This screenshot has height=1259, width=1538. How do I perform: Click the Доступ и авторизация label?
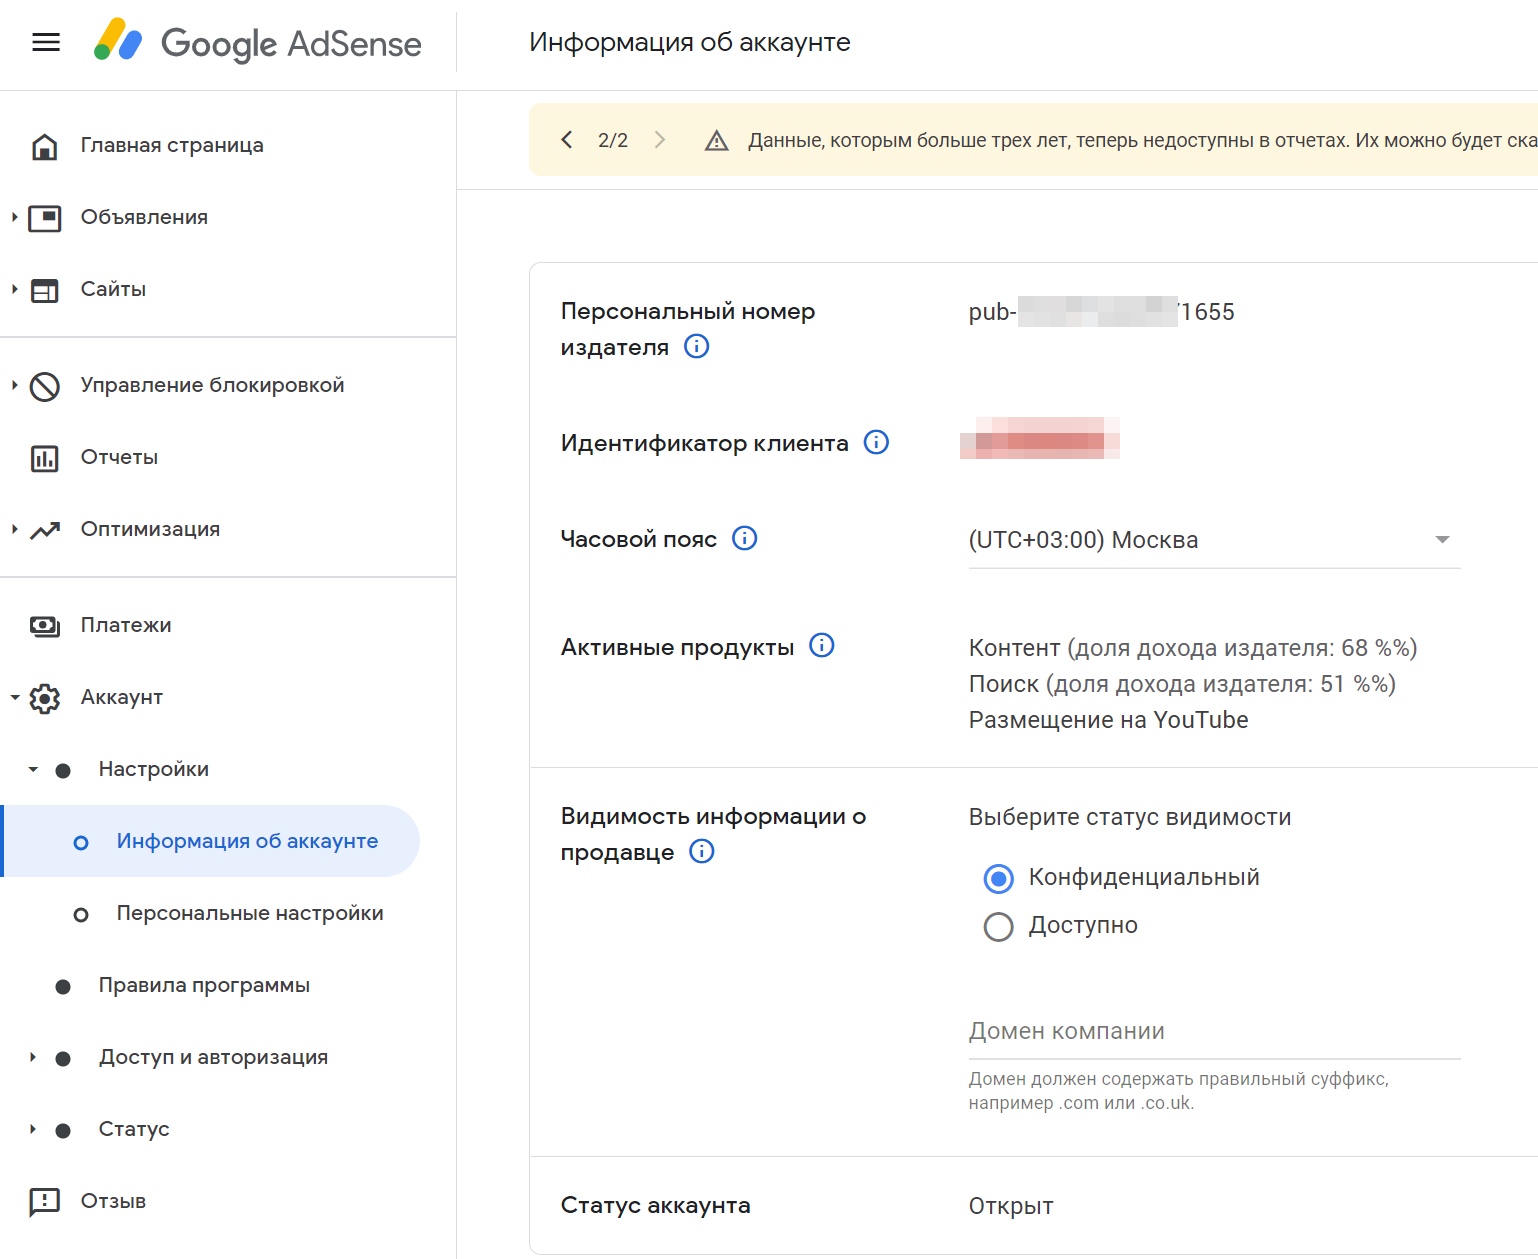[x=213, y=1057]
